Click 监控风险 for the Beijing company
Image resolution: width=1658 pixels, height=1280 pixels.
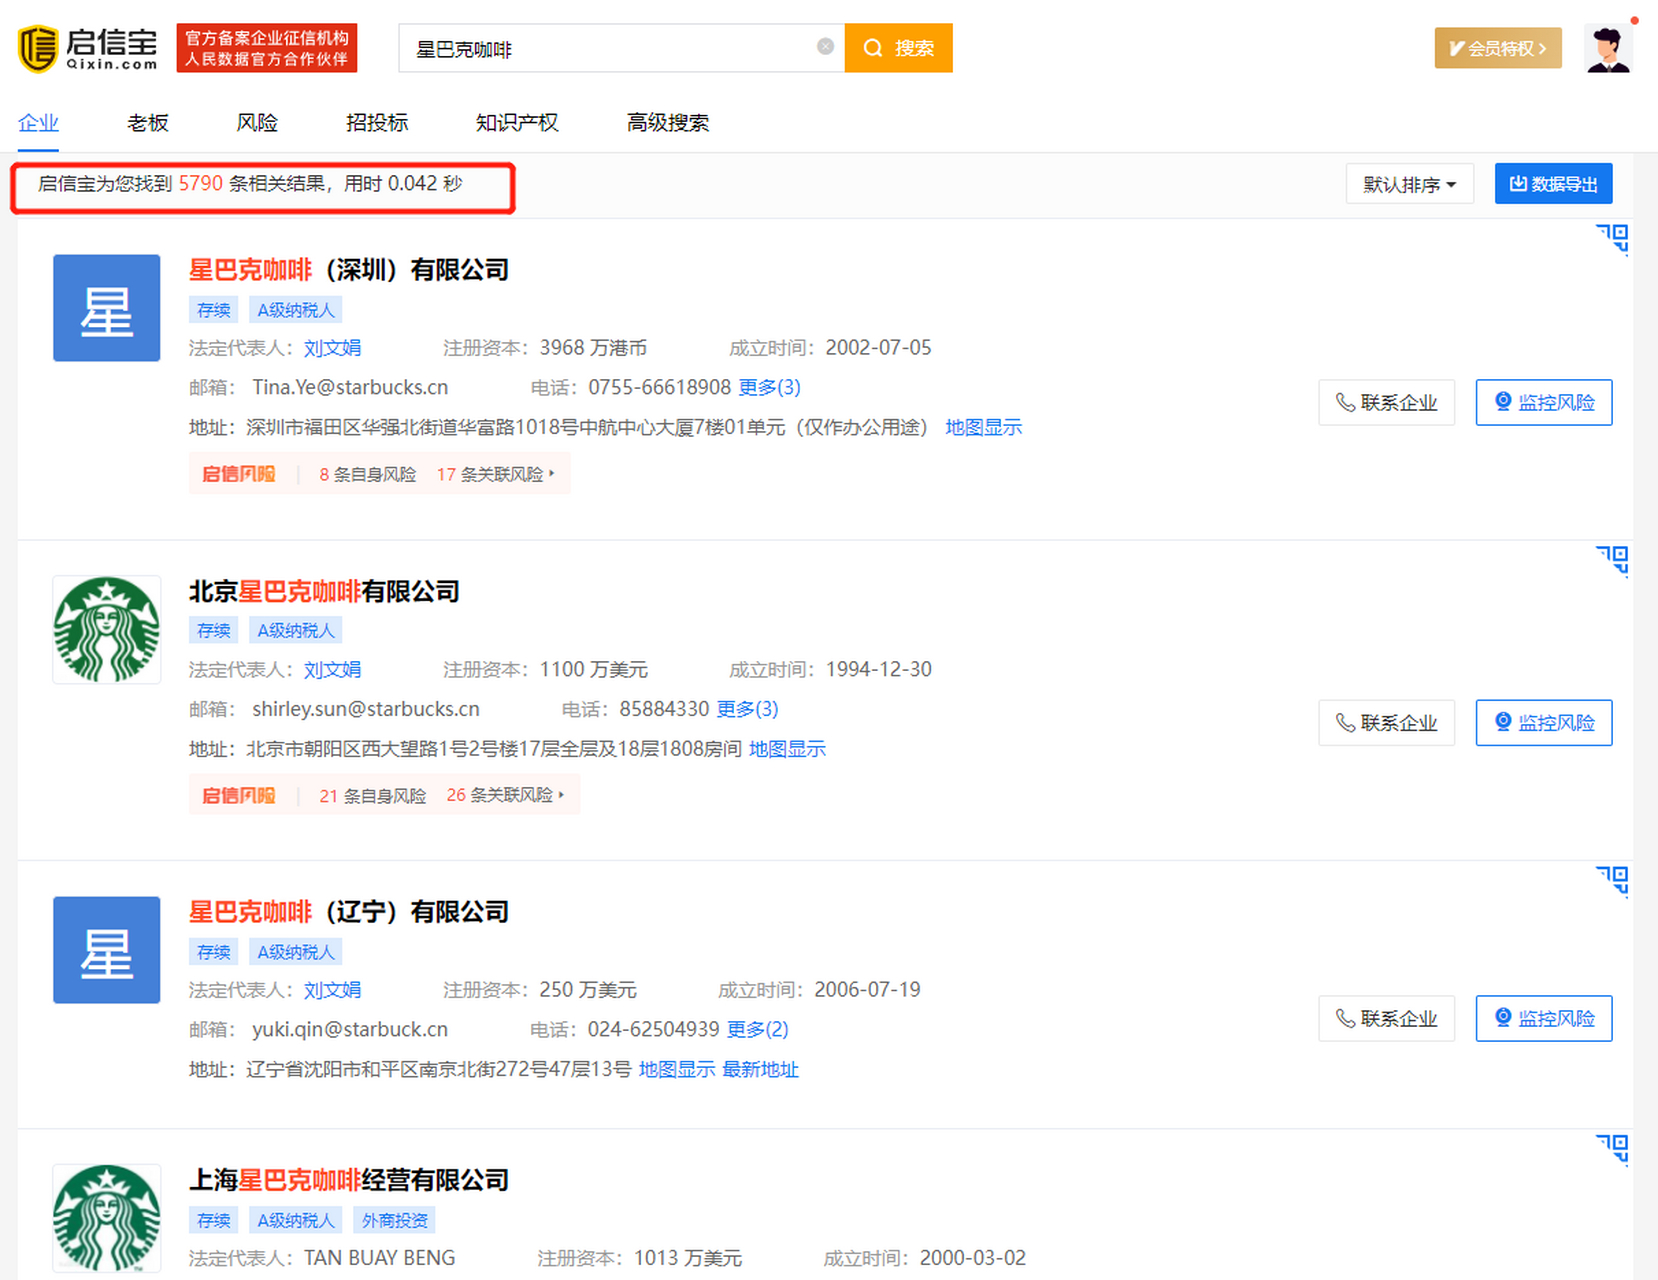(1544, 722)
